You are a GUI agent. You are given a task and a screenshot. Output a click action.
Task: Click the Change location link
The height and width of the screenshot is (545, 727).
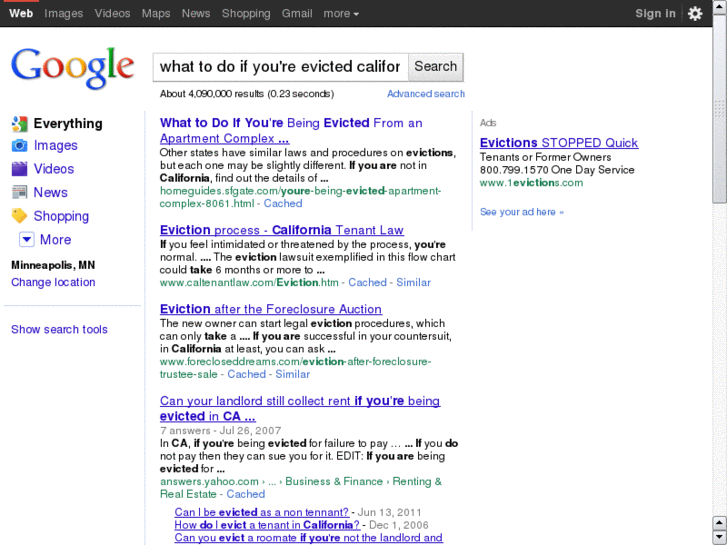[x=53, y=282]
